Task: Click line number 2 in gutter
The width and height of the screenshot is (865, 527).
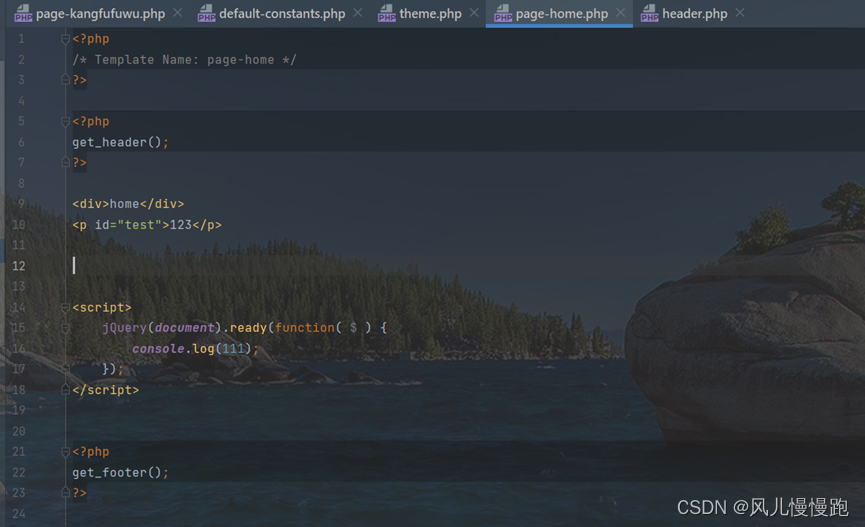Action: click(x=21, y=60)
